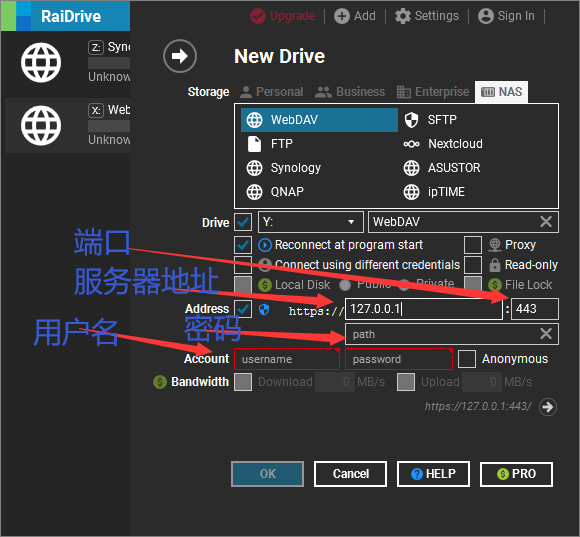Toggle the File Lock checkbox
Viewport: 580px width, 537px height.
(473, 285)
